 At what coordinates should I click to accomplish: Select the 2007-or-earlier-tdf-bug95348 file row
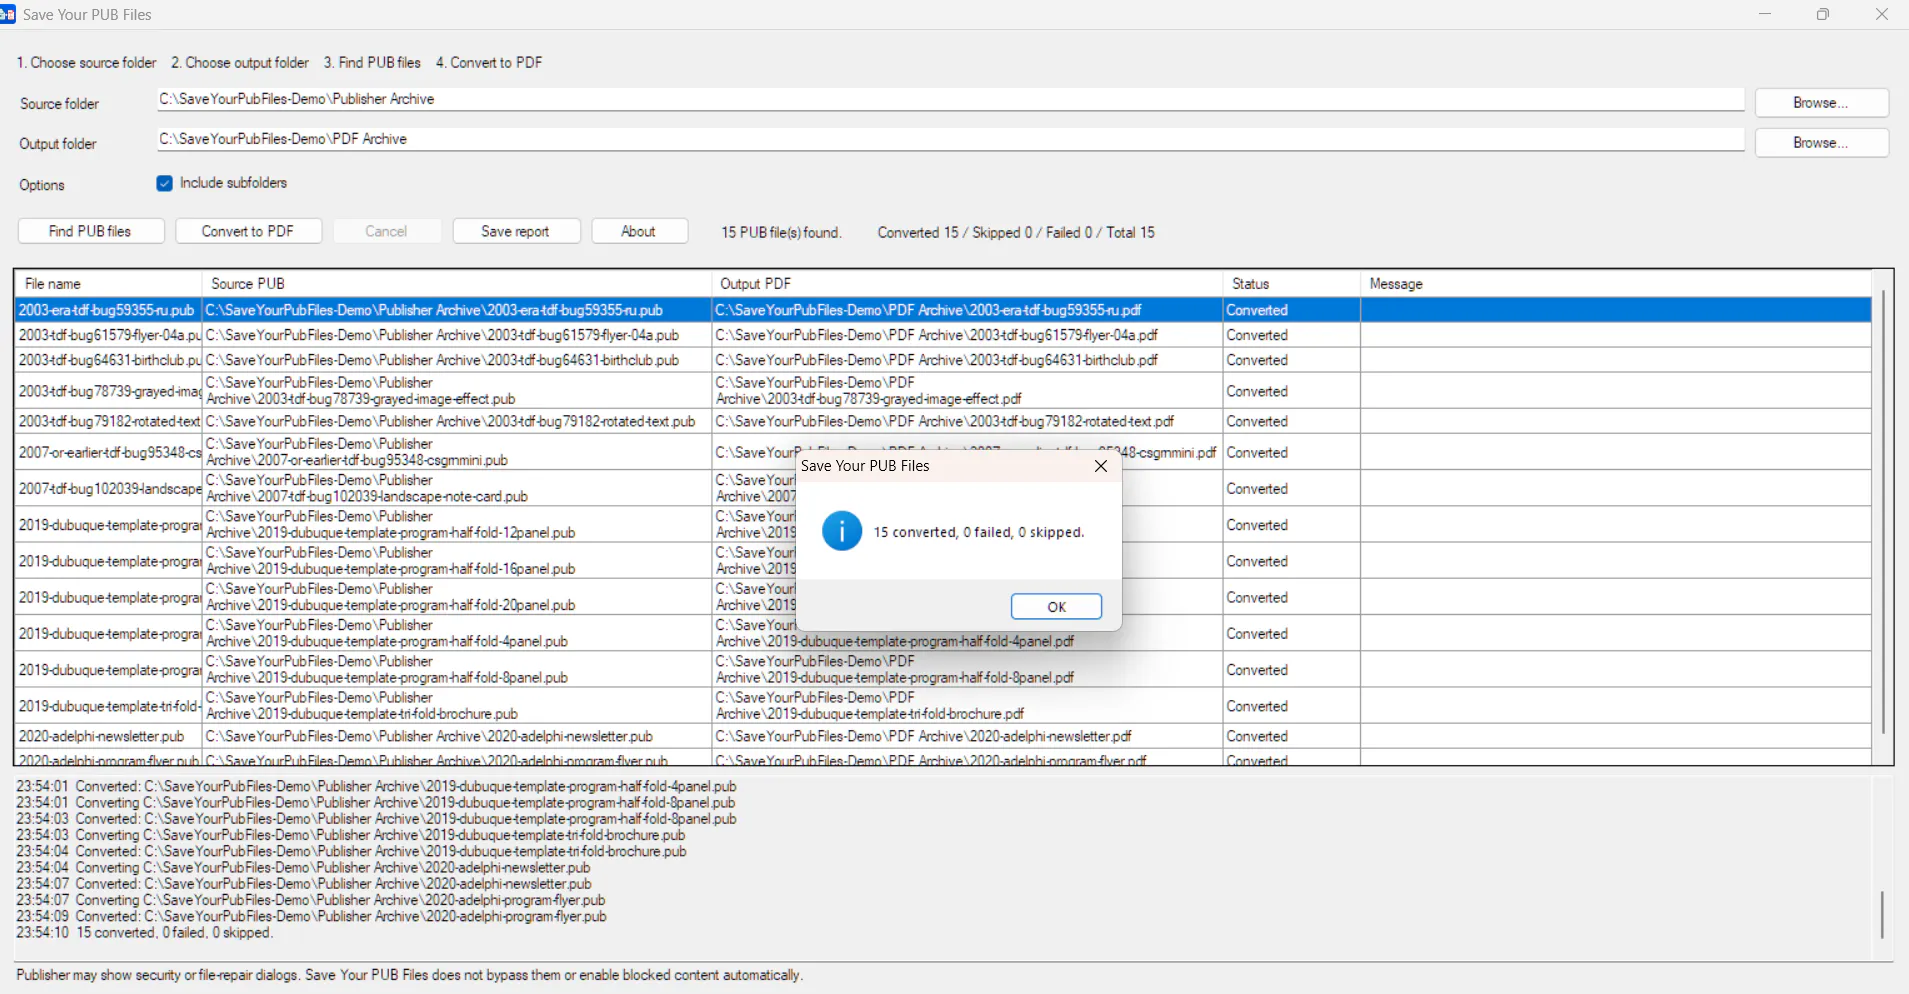tap(943, 452)
